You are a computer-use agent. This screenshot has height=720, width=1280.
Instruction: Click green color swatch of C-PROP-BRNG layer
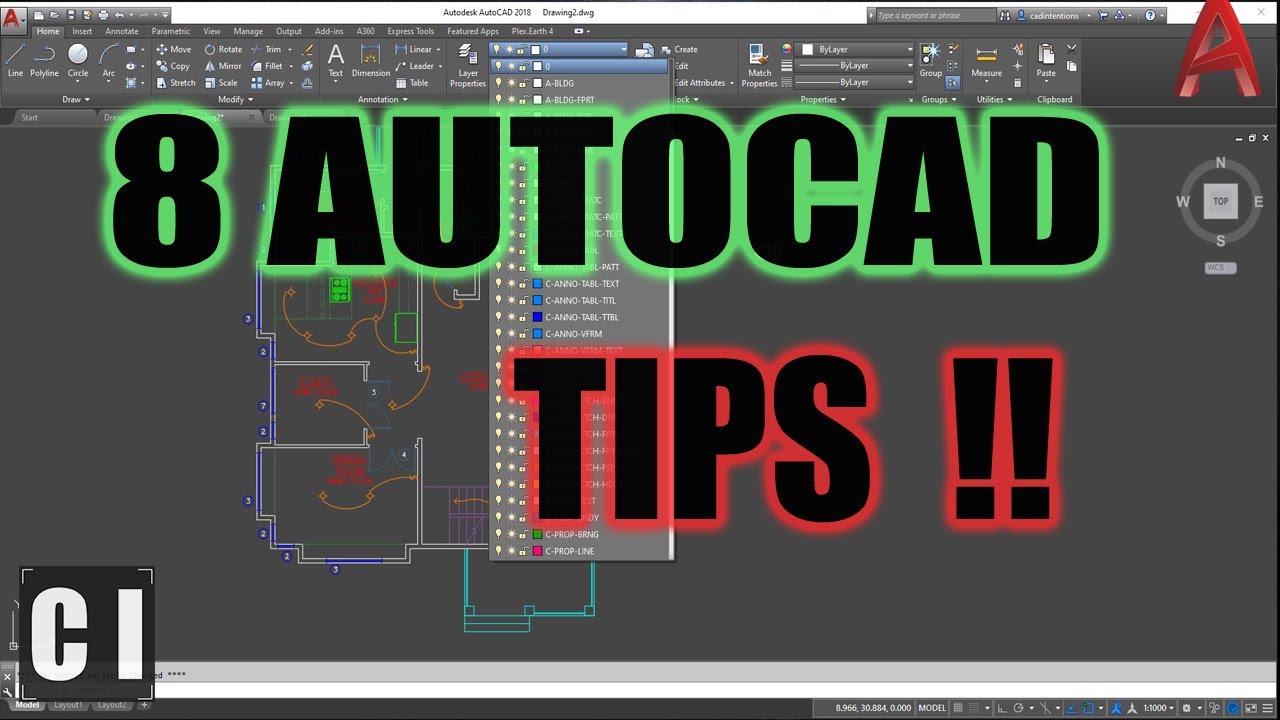537,534
